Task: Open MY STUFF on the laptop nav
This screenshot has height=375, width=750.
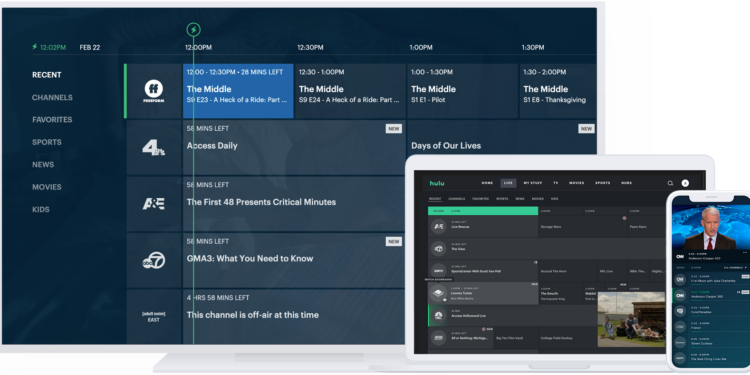Action: (532, 183)
